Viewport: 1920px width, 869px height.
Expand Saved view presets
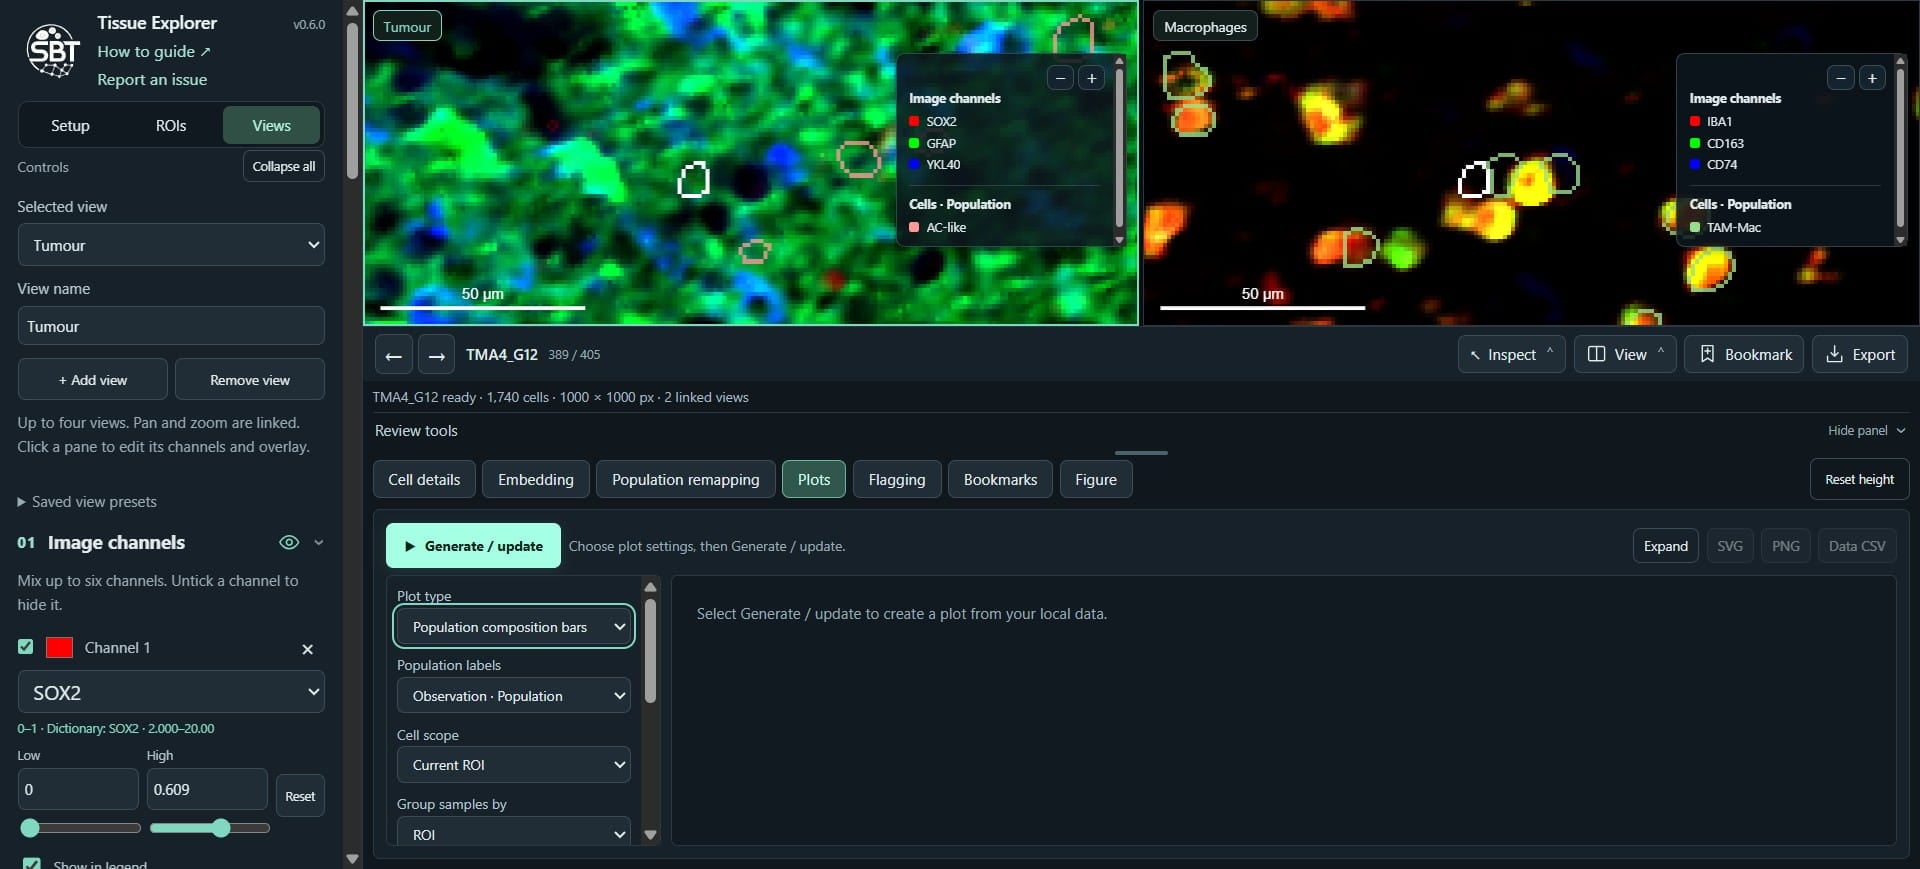(87, 502)
